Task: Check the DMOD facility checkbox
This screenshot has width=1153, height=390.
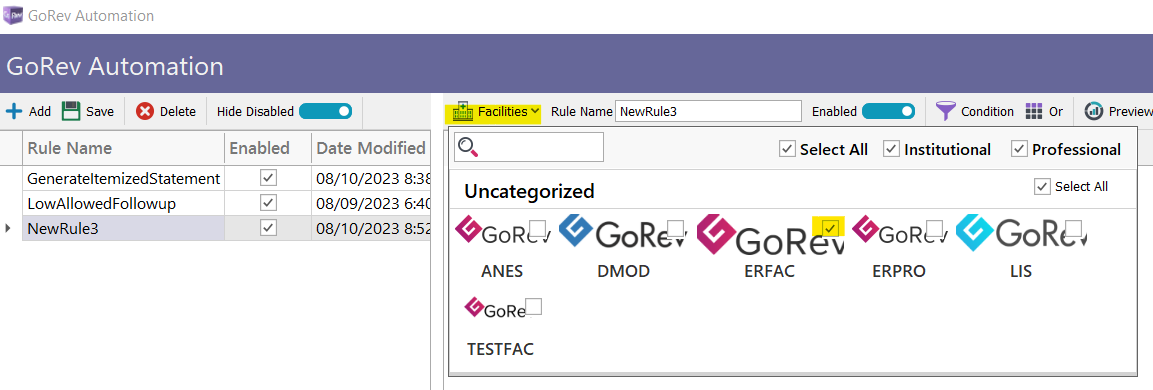Action: point(674,227)
